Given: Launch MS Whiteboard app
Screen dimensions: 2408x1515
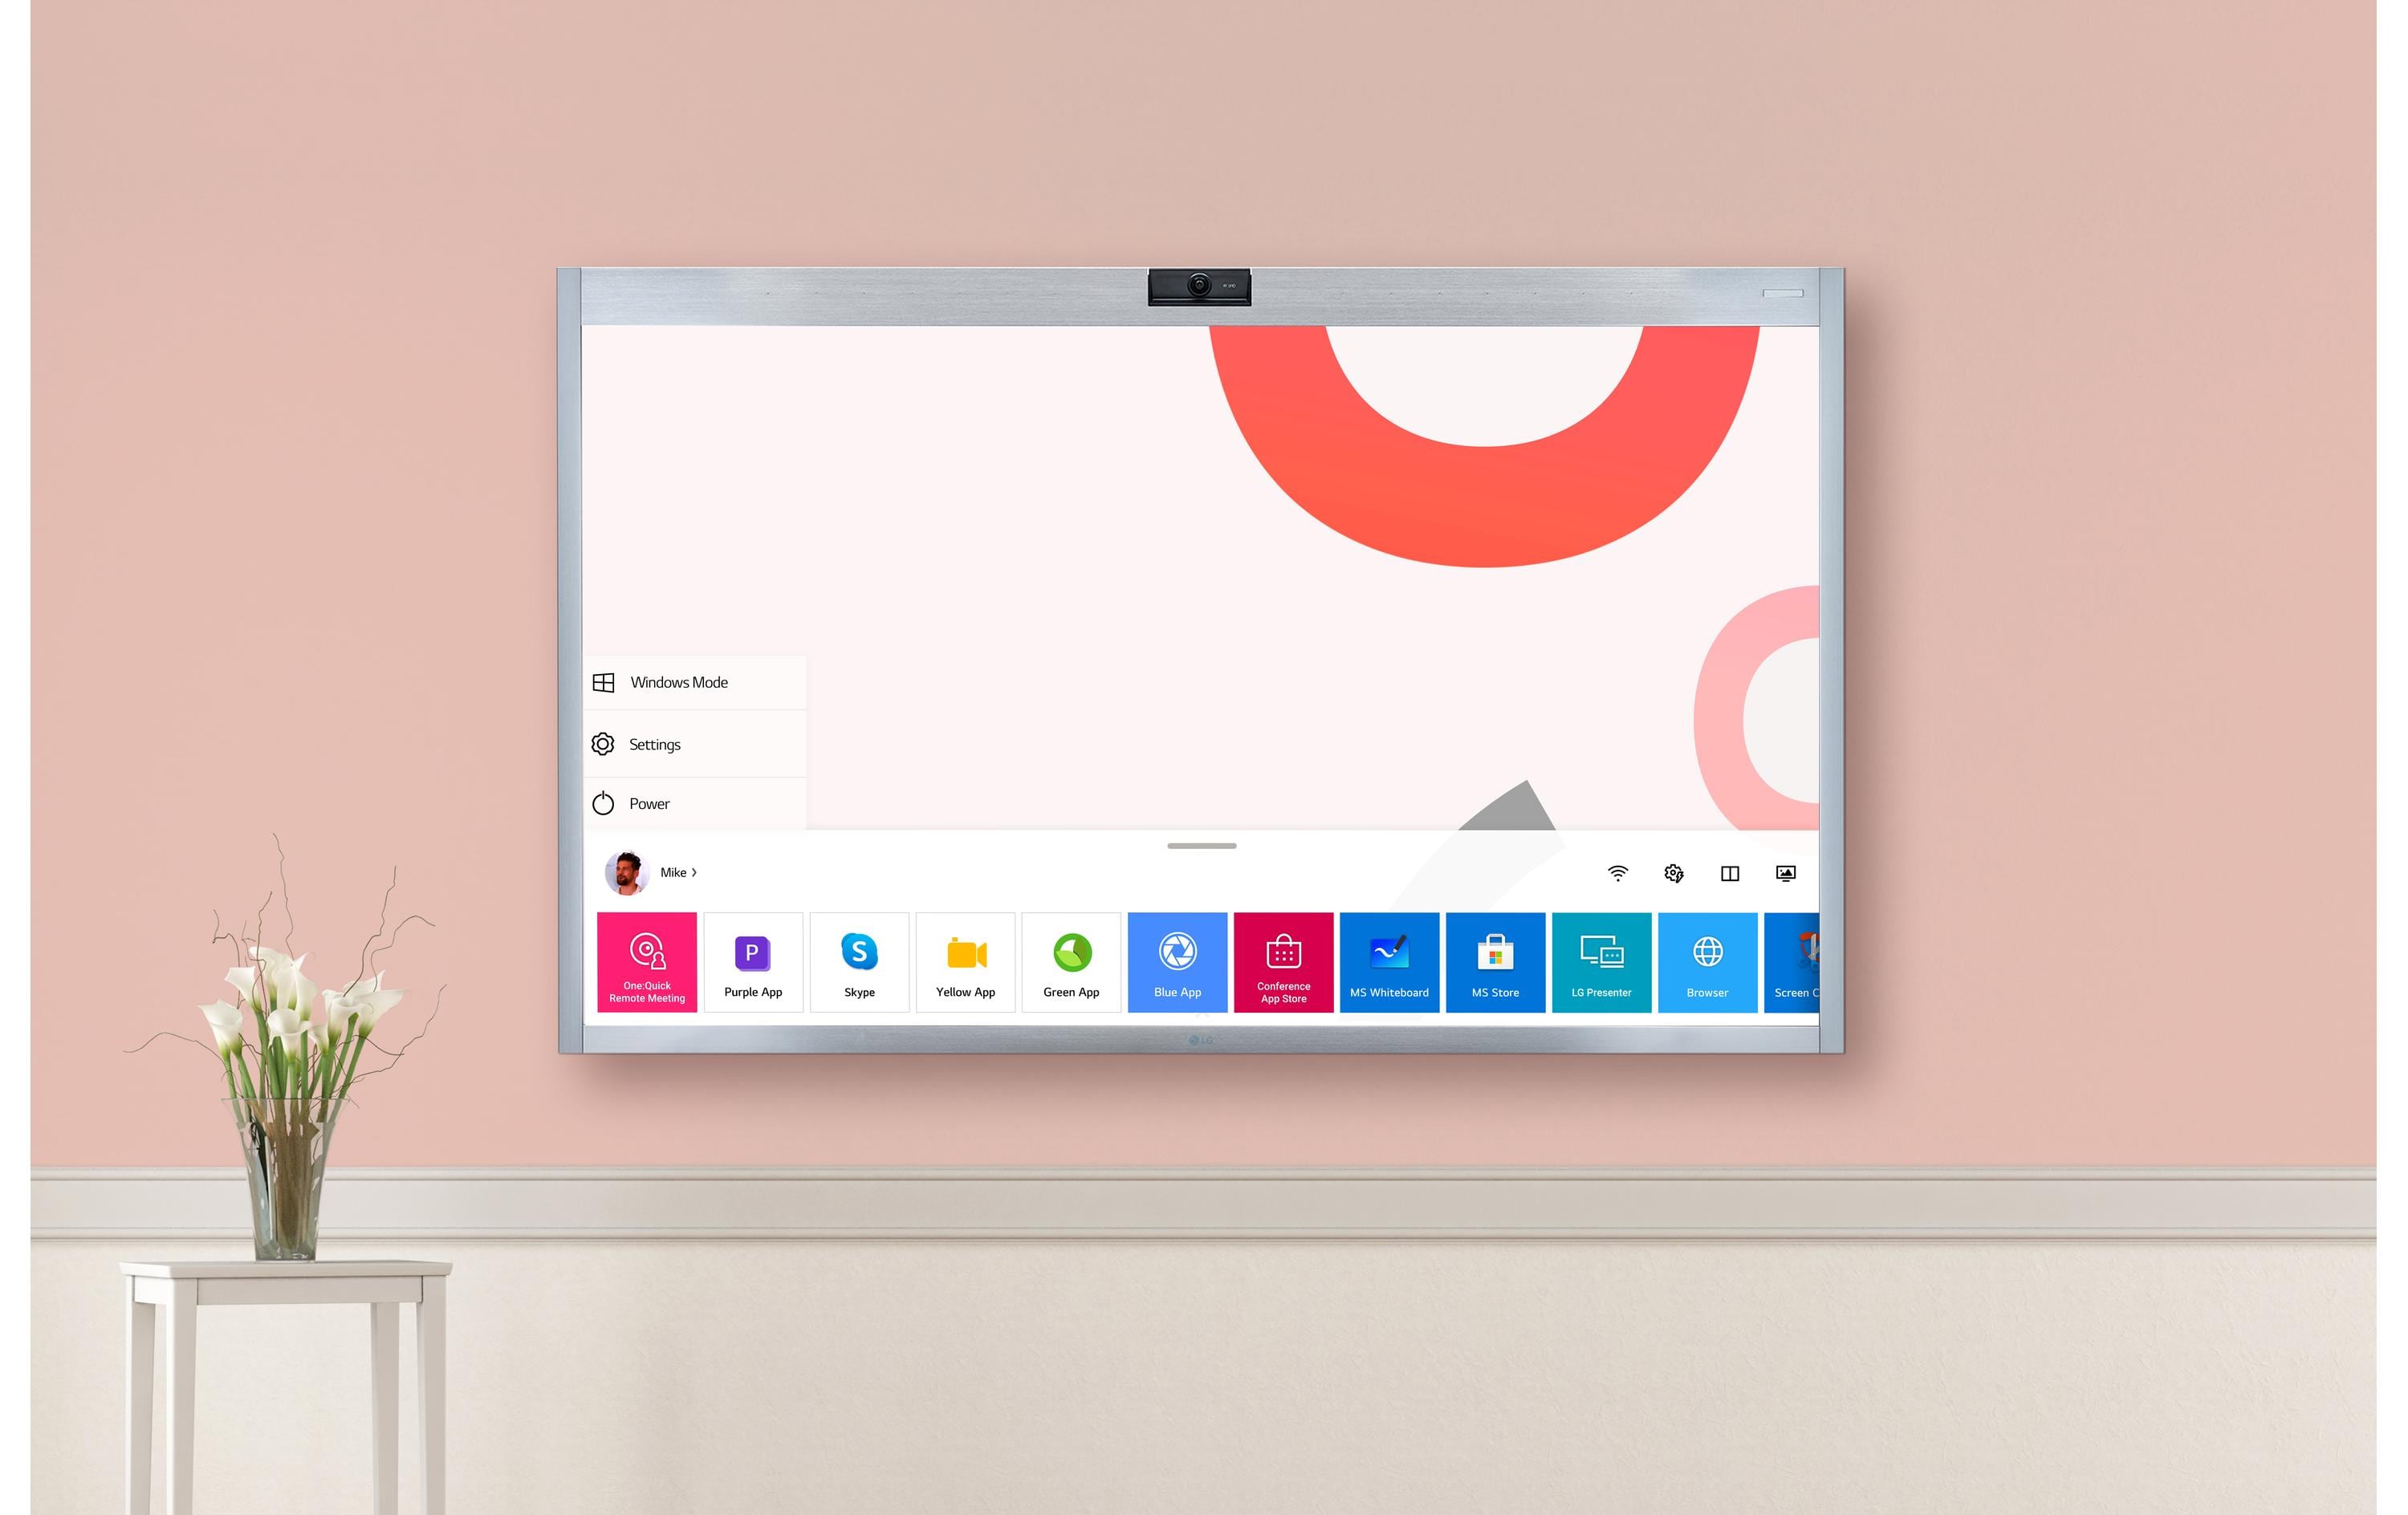Looking at the screenshot, I should pos(1389,960).
